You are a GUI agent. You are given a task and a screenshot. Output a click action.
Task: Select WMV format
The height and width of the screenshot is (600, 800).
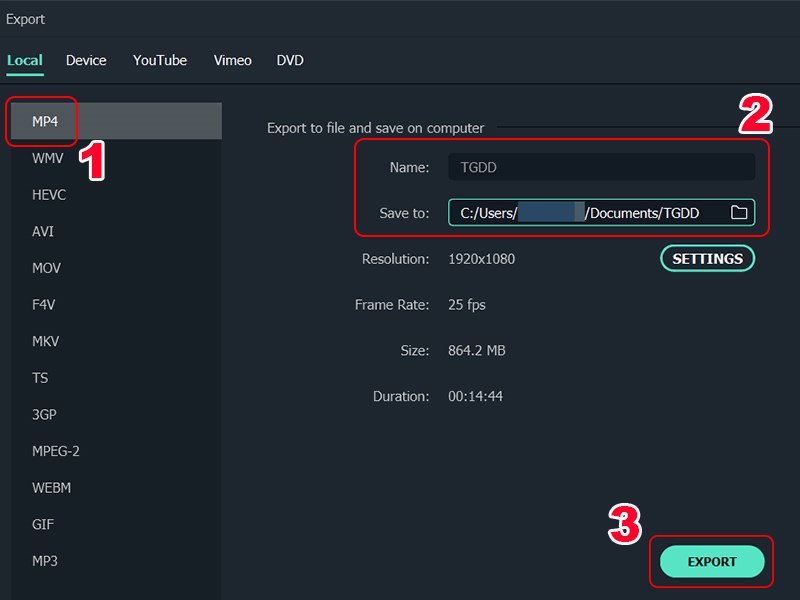pos(116,158)
